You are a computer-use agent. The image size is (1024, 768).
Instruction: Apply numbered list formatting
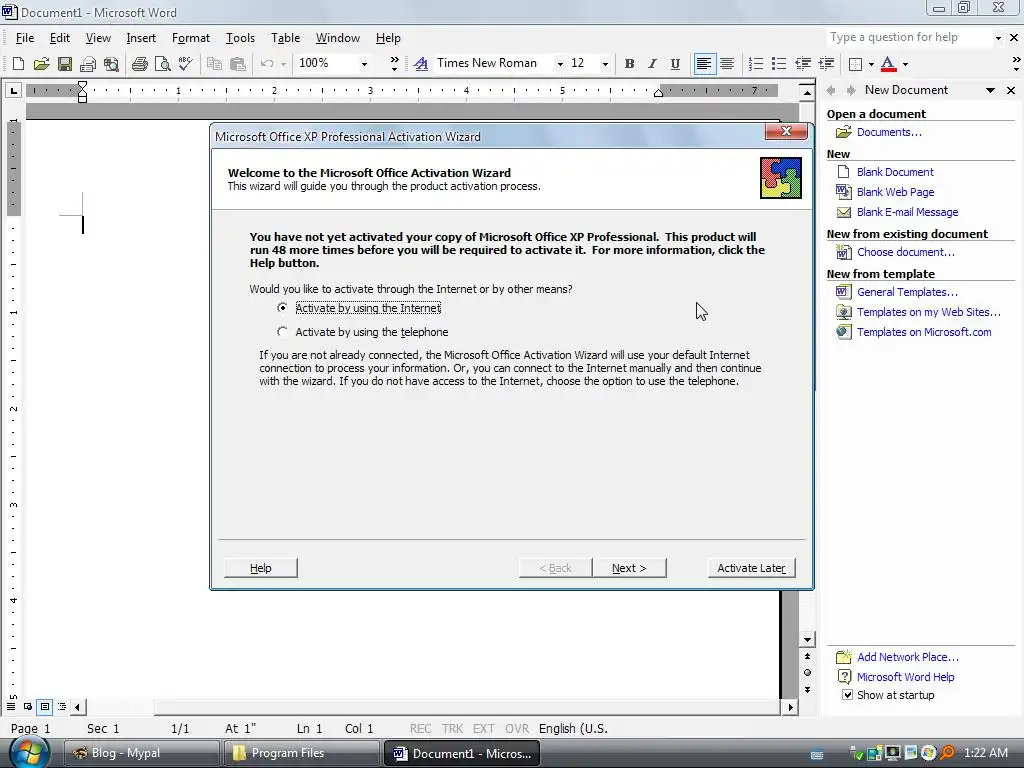pyautogui.click(x=756, y=63)
